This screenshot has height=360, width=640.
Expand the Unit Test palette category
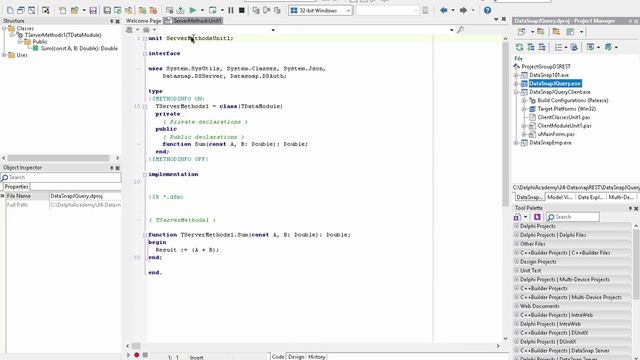tap(517, 271)
